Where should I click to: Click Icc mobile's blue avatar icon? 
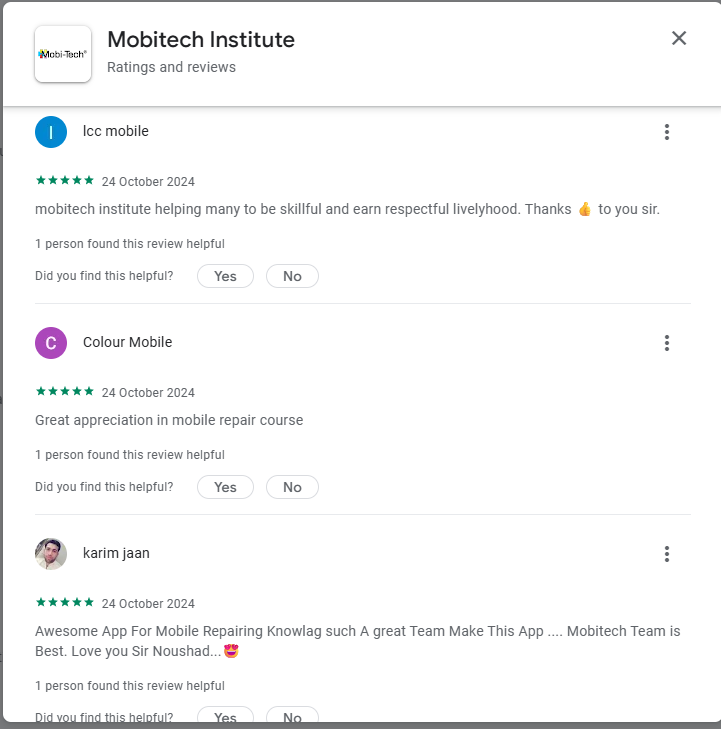(x=51, y=132)
